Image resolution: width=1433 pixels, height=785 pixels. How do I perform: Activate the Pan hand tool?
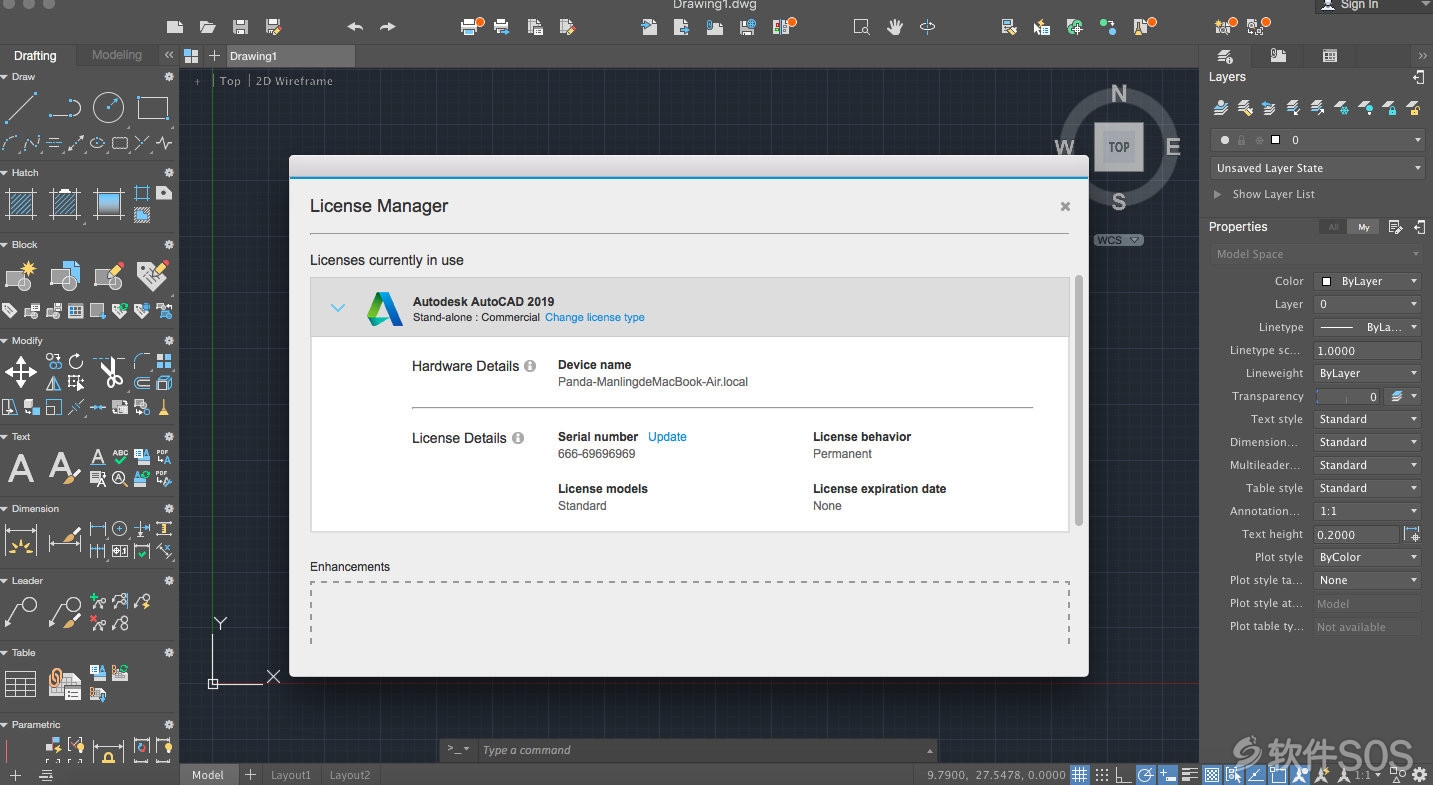(x=895, y=27)
